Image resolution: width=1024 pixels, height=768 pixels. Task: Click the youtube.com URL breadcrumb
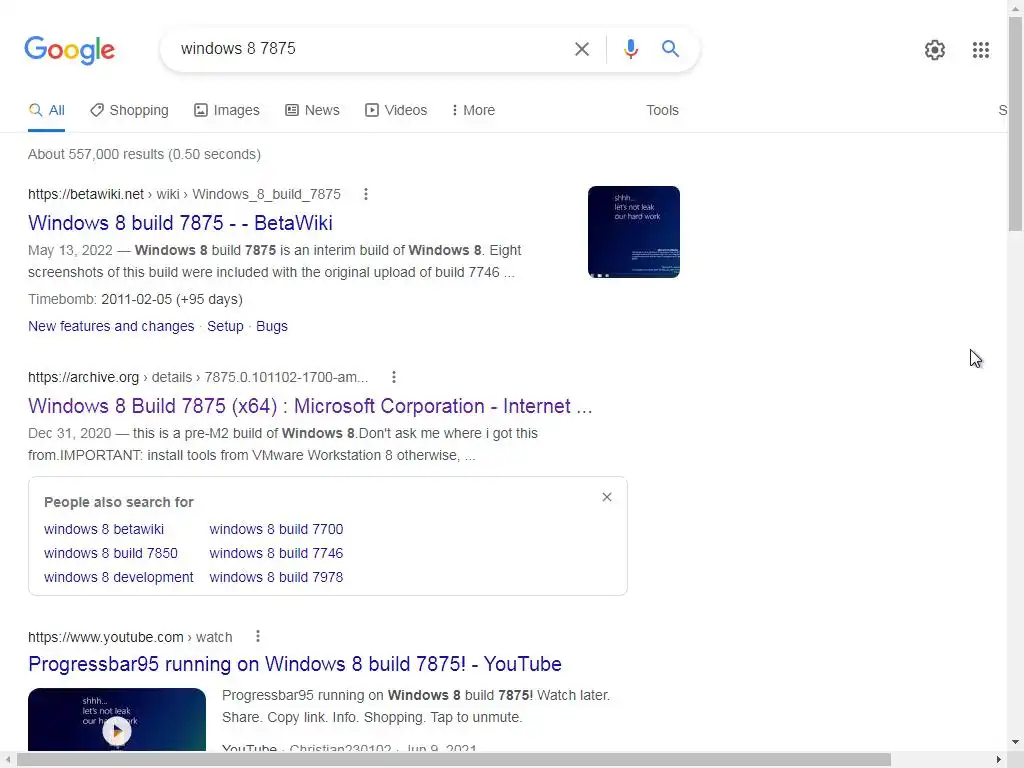130,637
